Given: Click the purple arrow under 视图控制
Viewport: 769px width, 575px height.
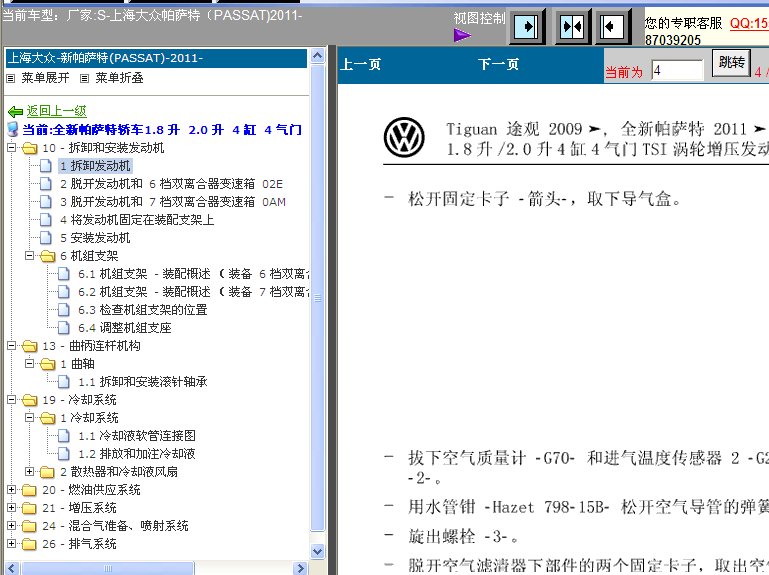Looking at the screenshot, I should 462,35.
